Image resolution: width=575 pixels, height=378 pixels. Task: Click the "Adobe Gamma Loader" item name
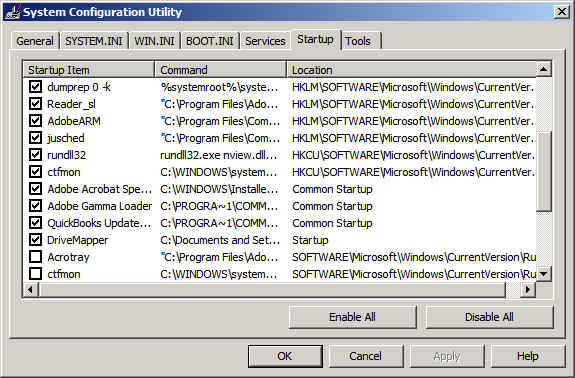tap(99, 206)
